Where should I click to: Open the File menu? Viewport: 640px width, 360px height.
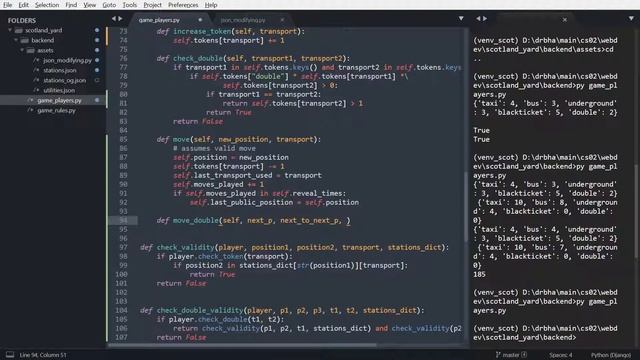[x=7, y=5]
